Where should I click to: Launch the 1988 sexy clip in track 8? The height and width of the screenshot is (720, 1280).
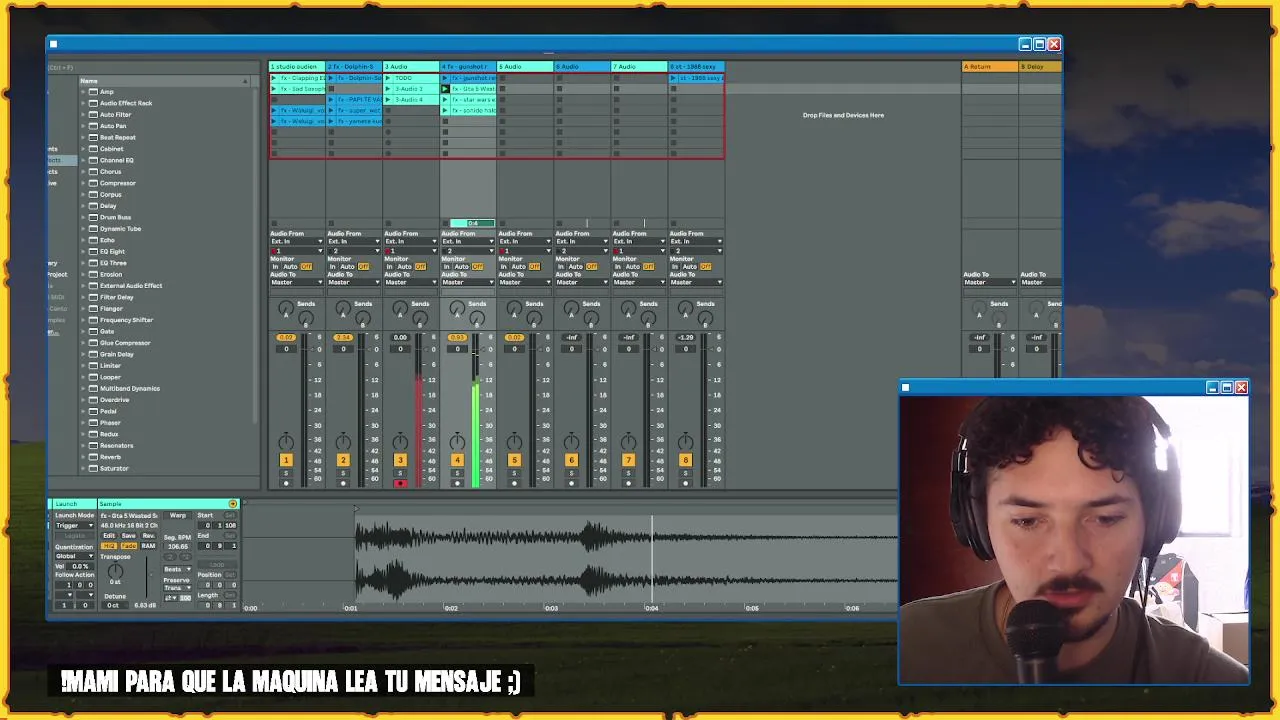(x=673, y=78)
